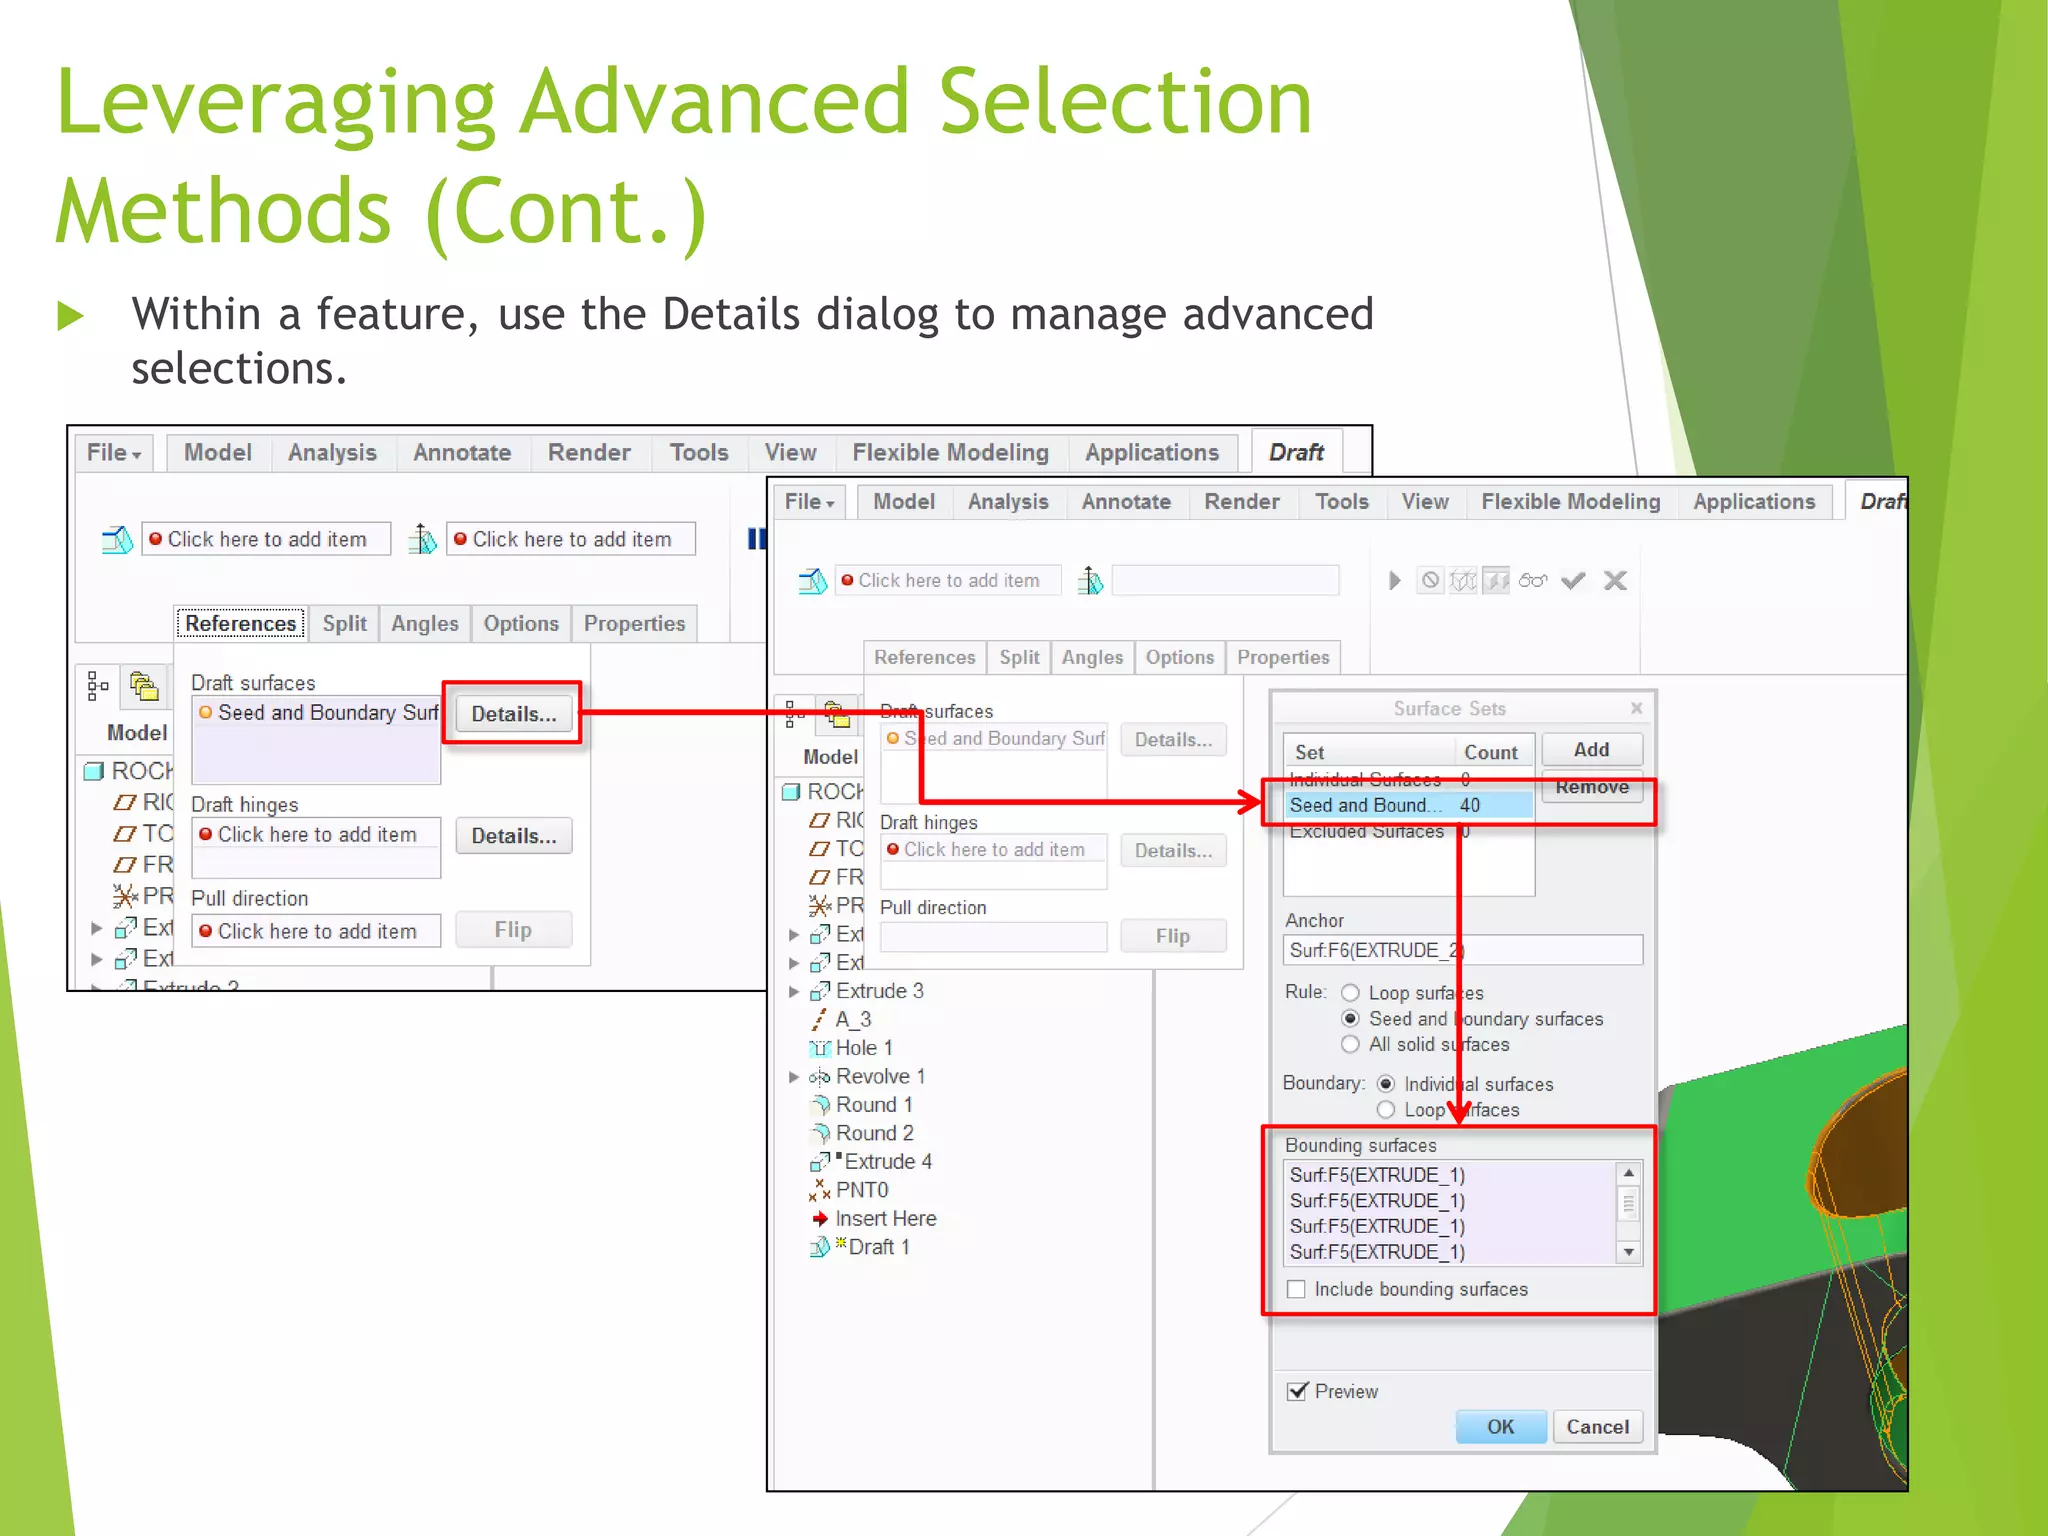This screenshot has width=2048, height=1536.
Task: Click Add button in Surface Sets
Action: 1591,750
